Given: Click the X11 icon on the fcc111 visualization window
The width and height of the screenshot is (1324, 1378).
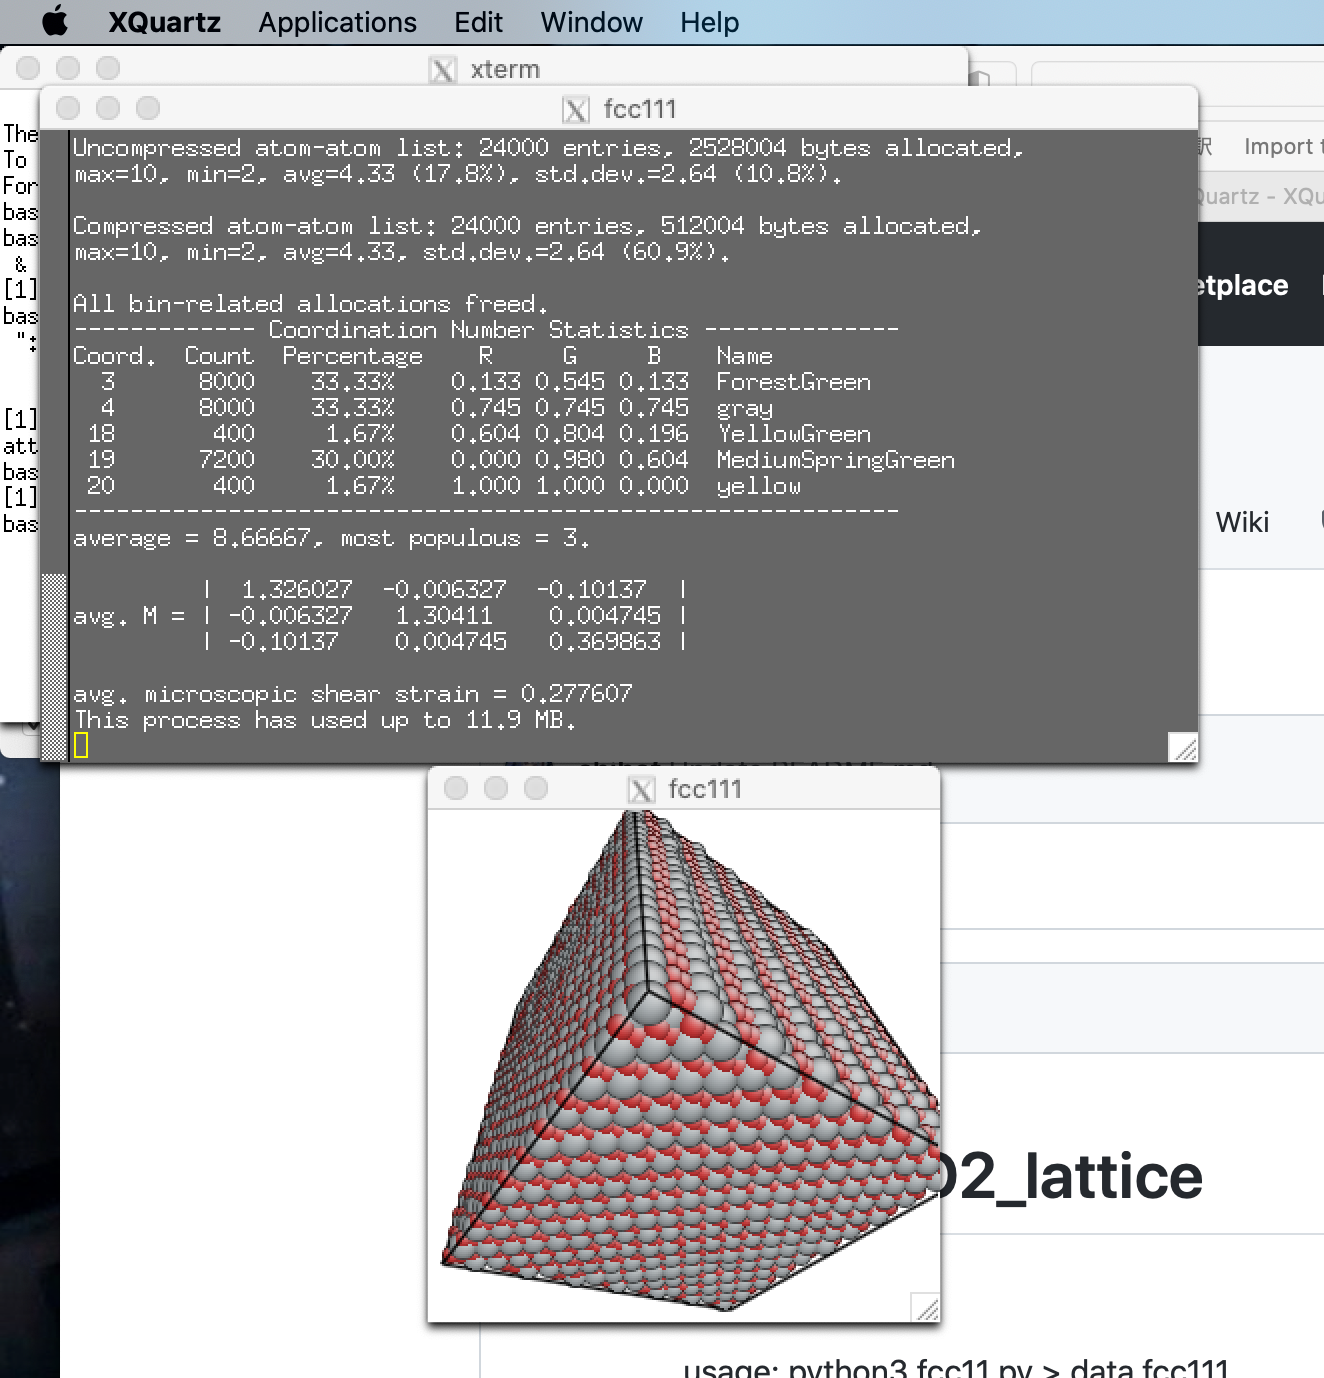Looking at the screenshot, I should tap(640, 789).
